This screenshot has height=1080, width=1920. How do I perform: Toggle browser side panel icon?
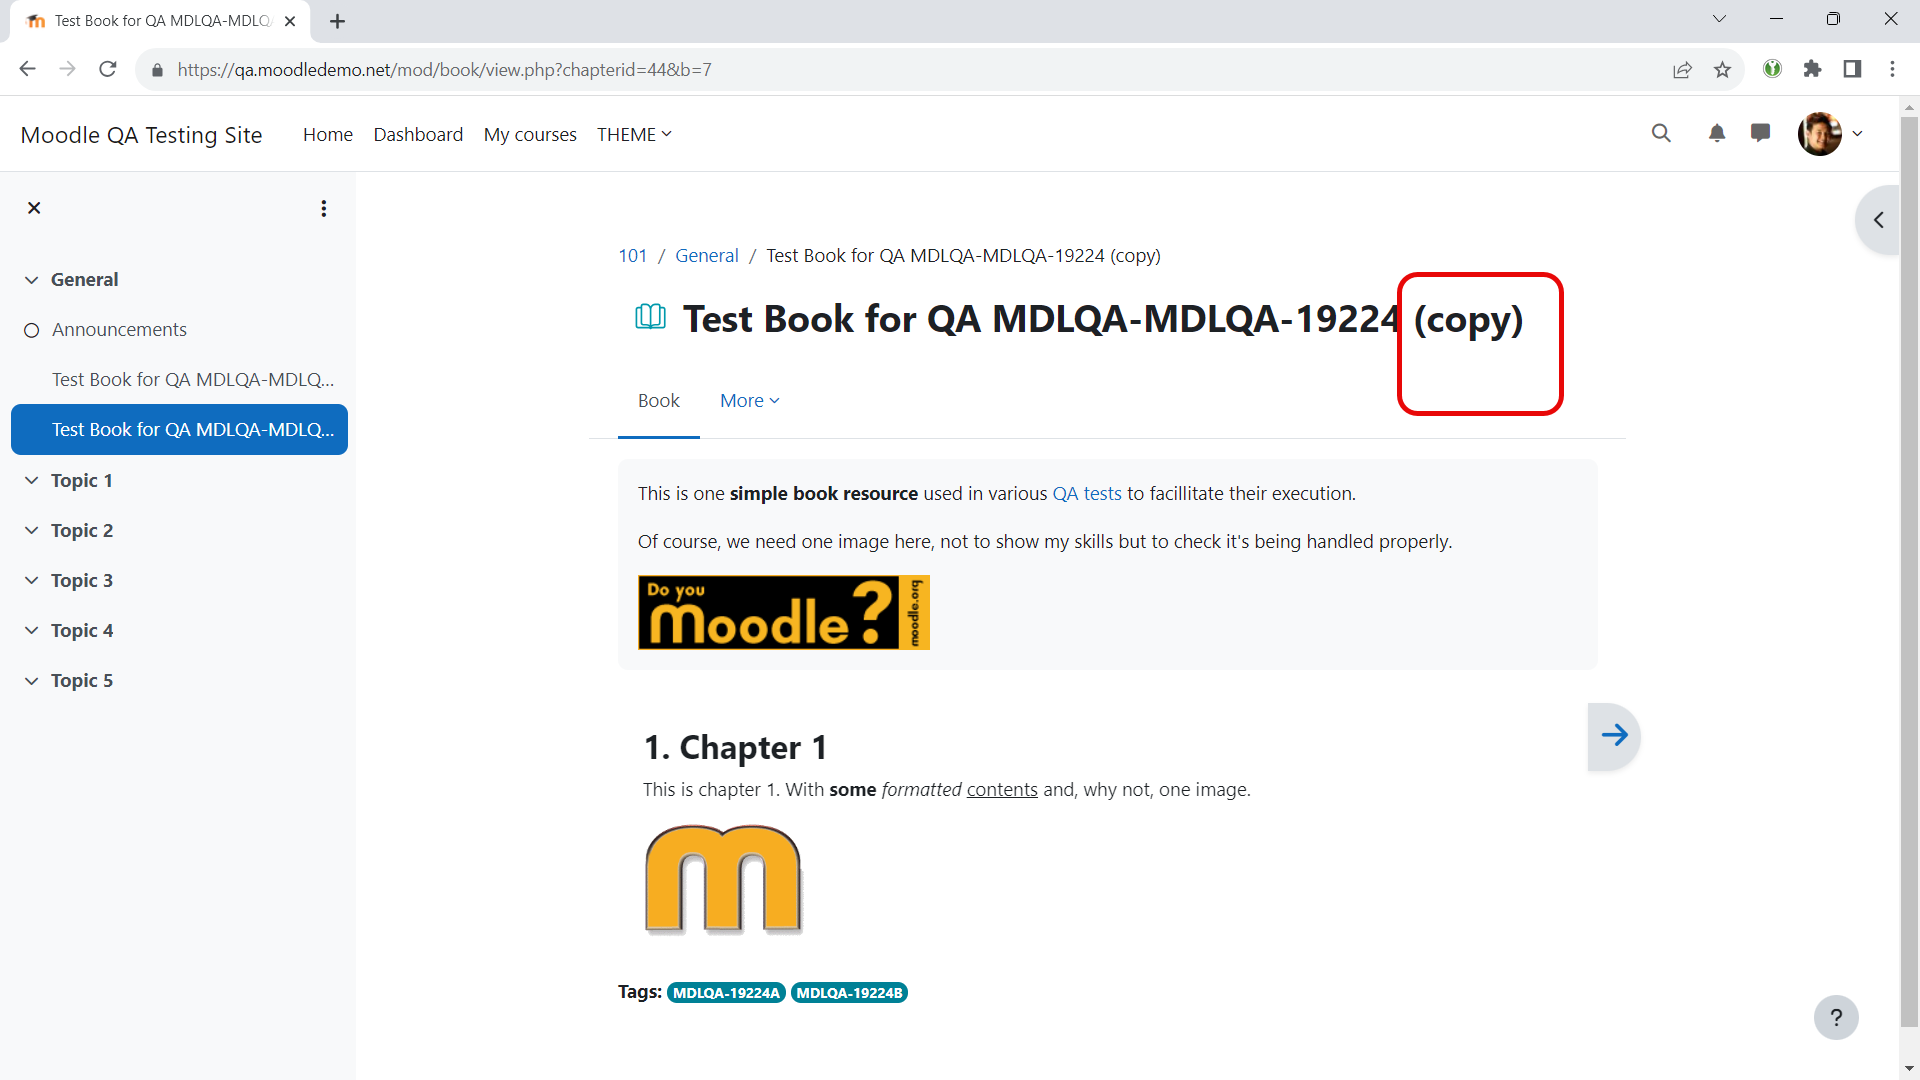(1852, 69)
